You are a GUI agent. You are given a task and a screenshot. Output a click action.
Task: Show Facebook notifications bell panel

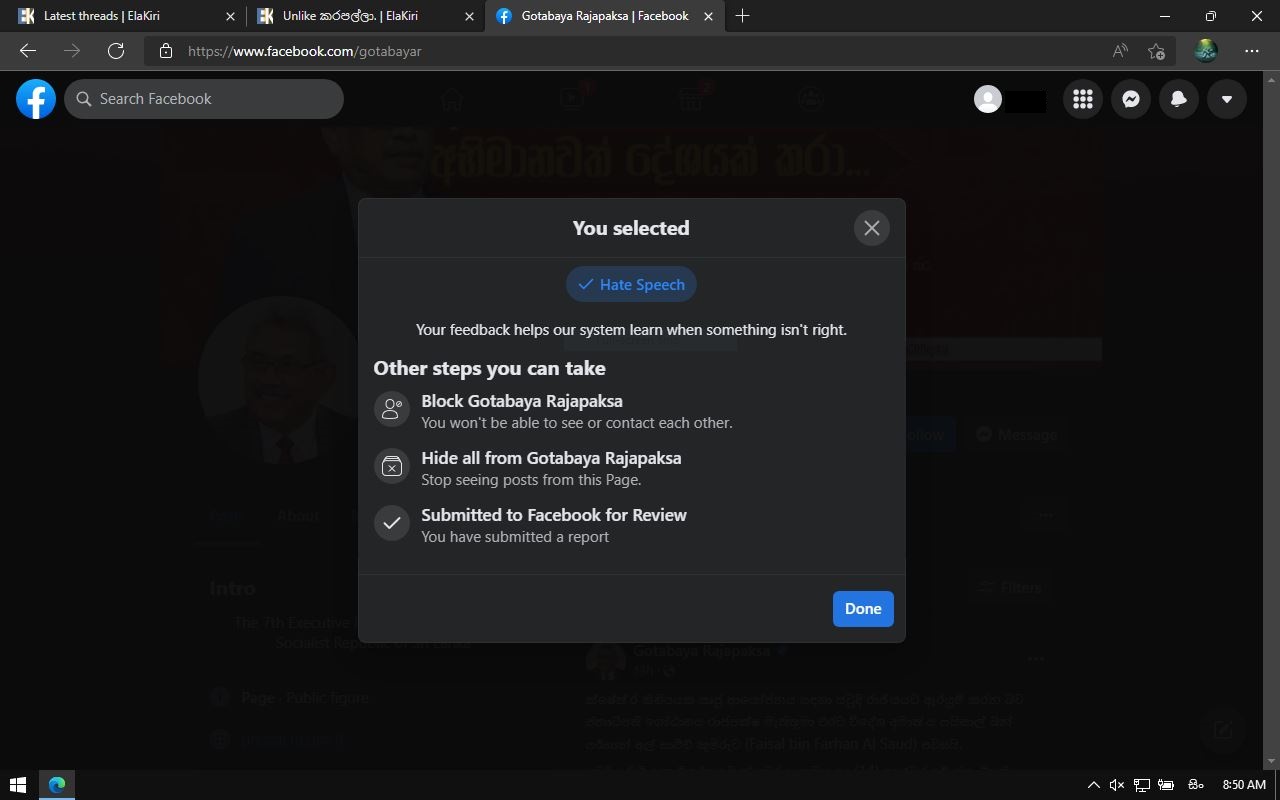(1179, 99)
